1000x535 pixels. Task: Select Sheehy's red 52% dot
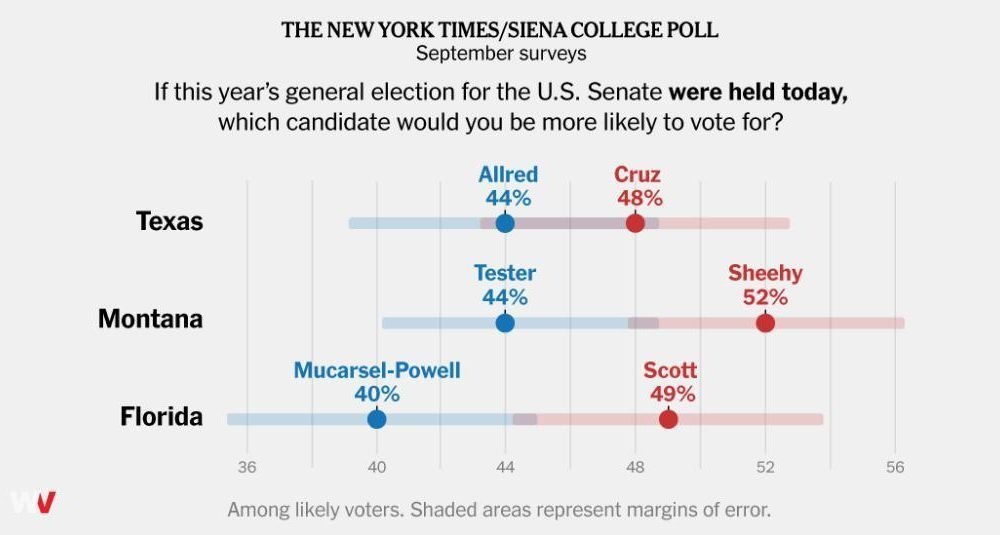[765, 323]
